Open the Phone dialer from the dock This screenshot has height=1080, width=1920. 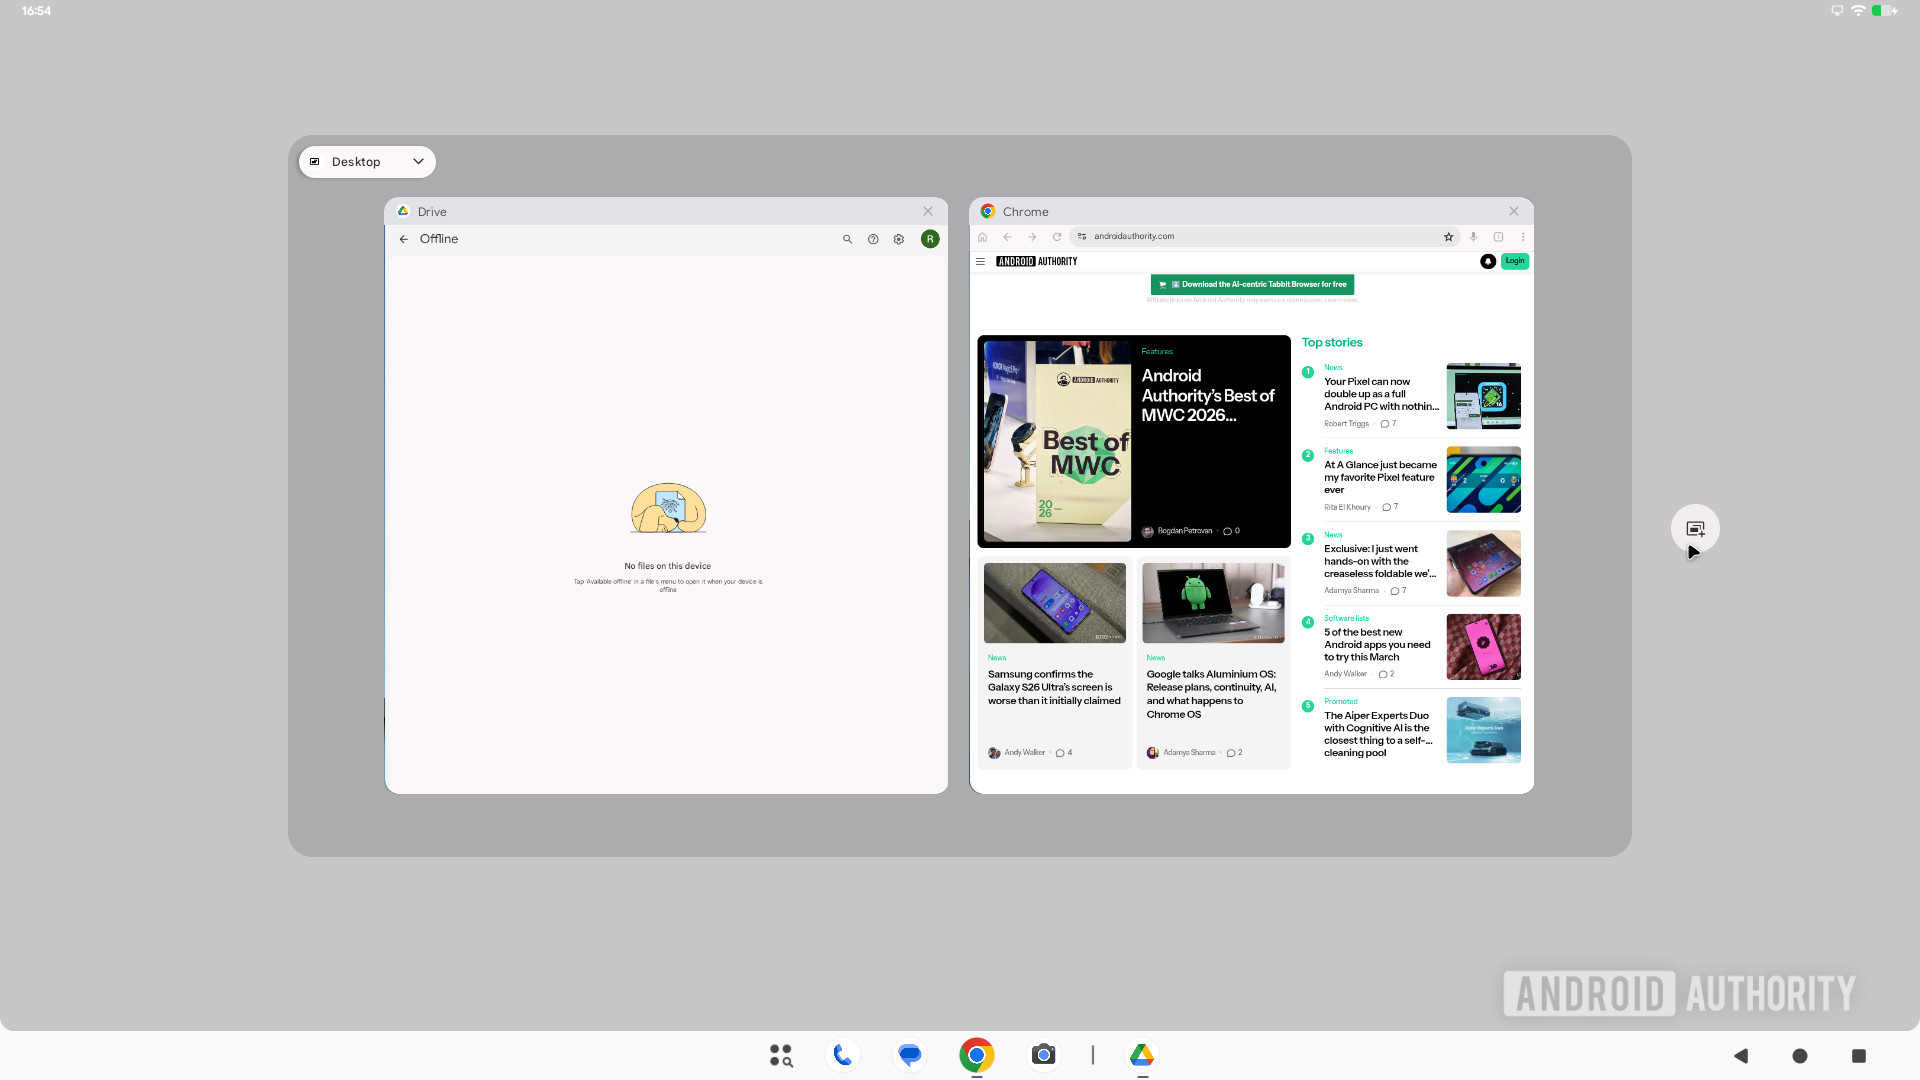[843, 1055]
